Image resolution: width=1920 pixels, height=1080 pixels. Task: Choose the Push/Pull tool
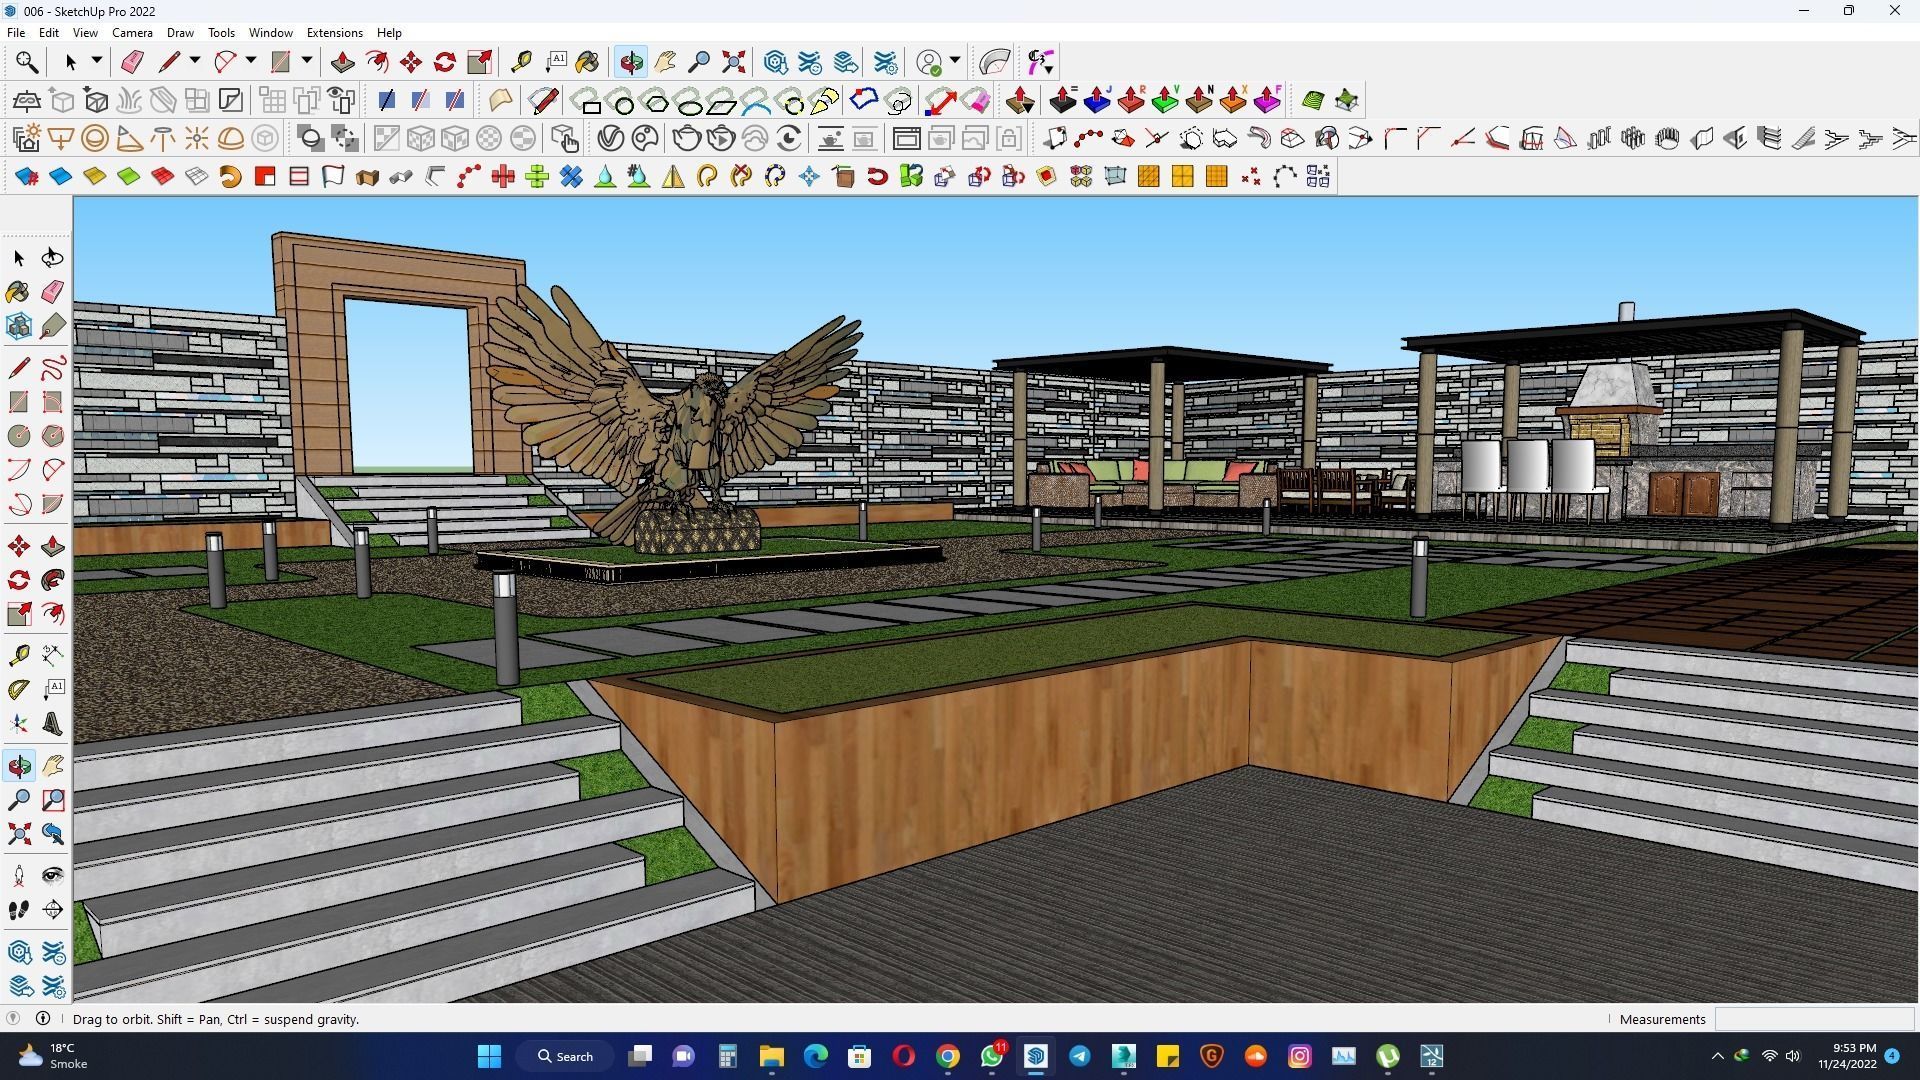[x=343, y=62]
